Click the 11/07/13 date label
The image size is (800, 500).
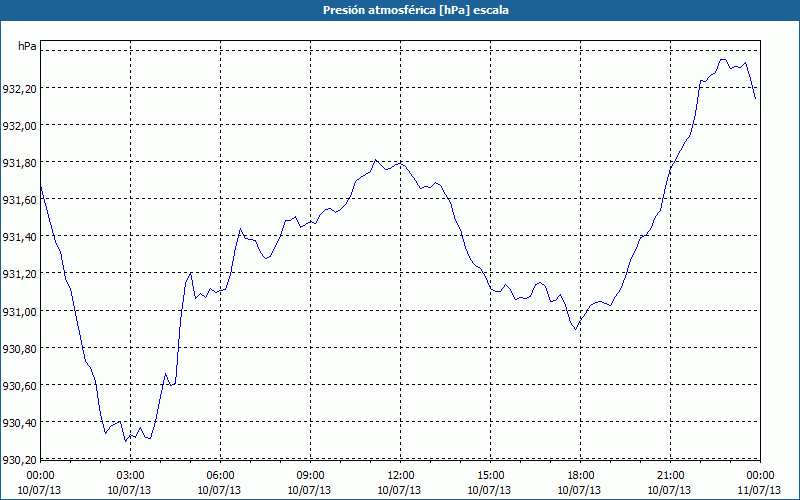point(759,490)
